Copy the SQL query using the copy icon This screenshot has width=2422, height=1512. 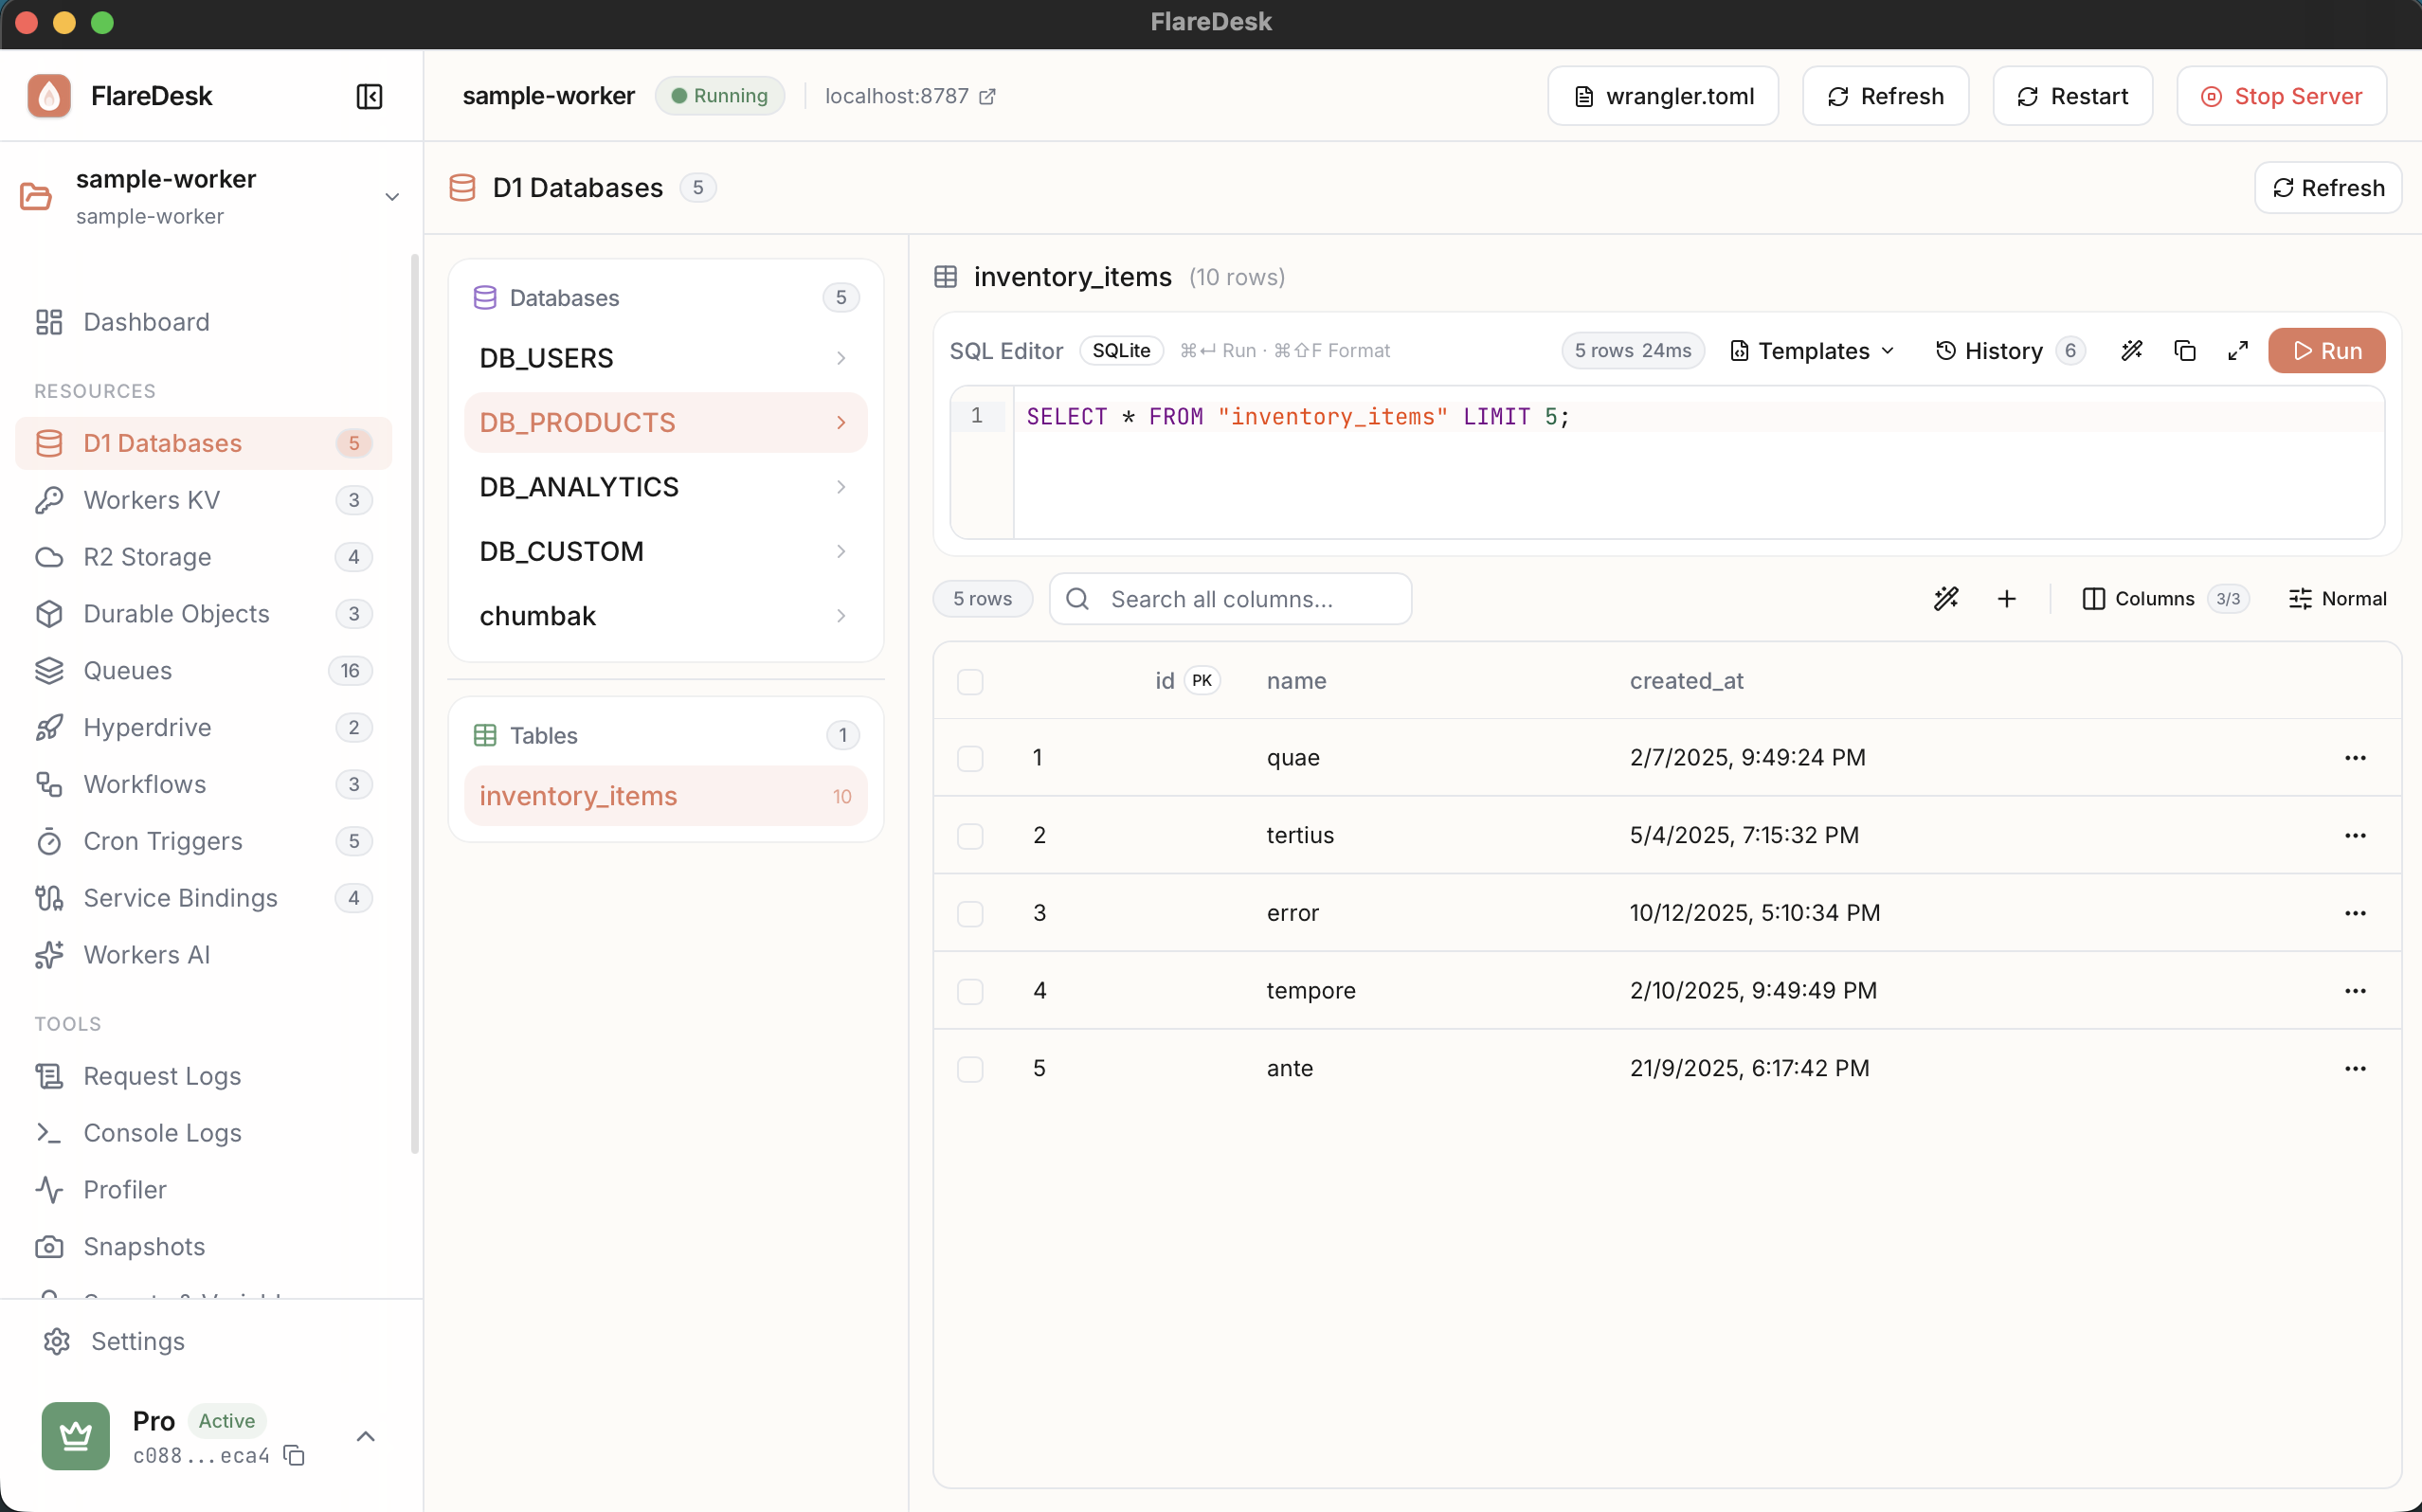pyautogui.click(x=2185, y=351)
